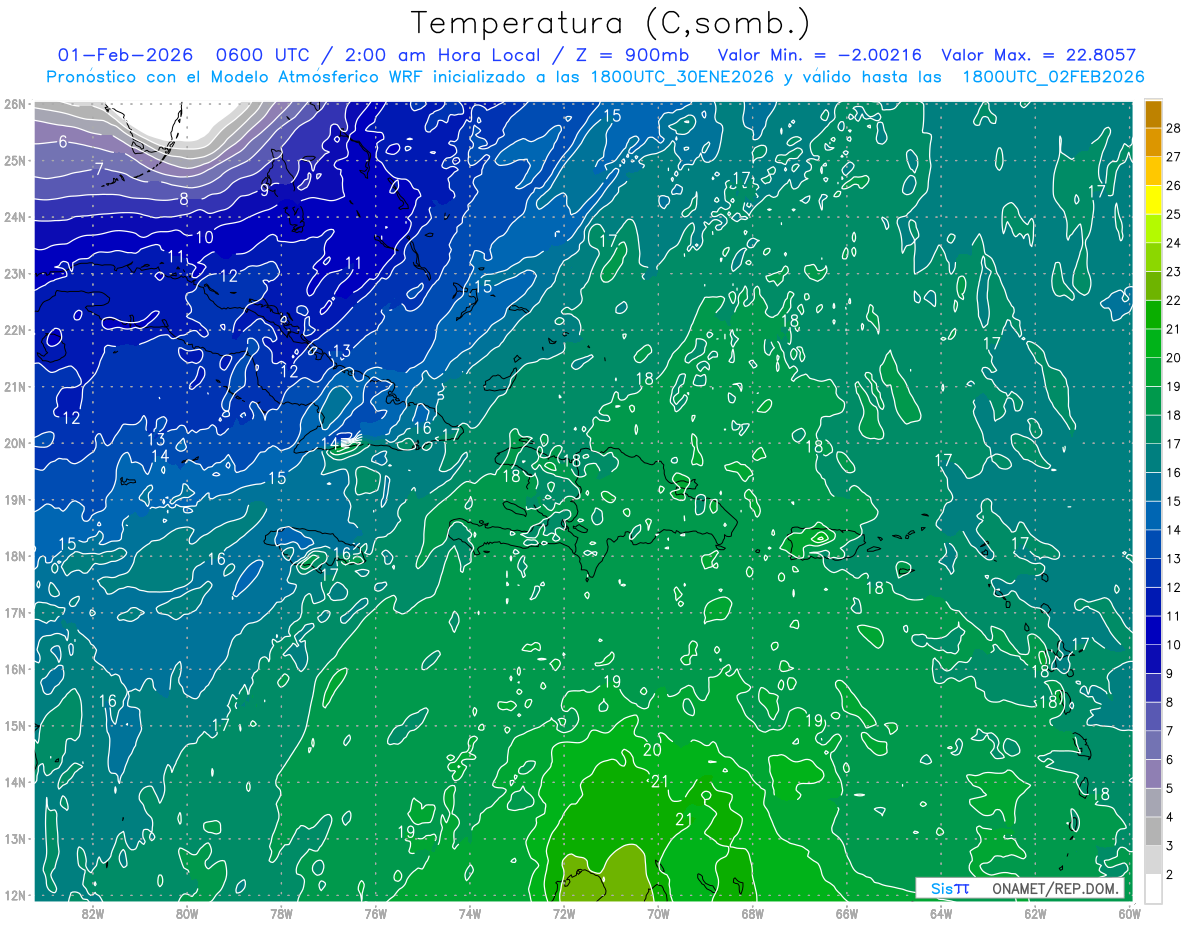The width and height of the screenshot is (1200, 927).
Task: Click the white bottom segment of the color bar
Action: click(1153, 888)
